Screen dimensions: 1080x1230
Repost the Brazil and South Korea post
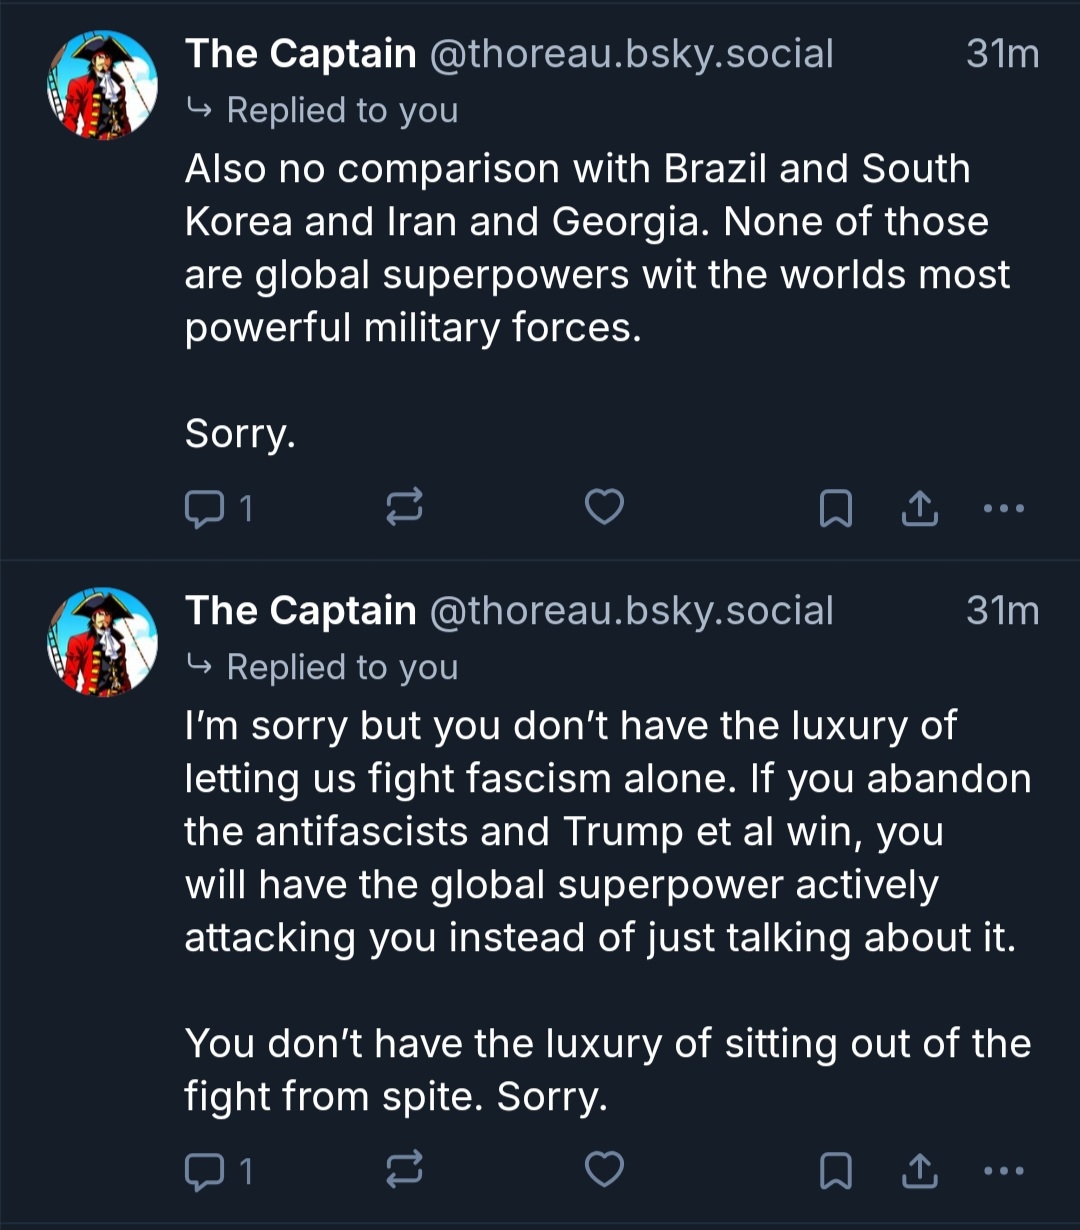tap(404, 508)
